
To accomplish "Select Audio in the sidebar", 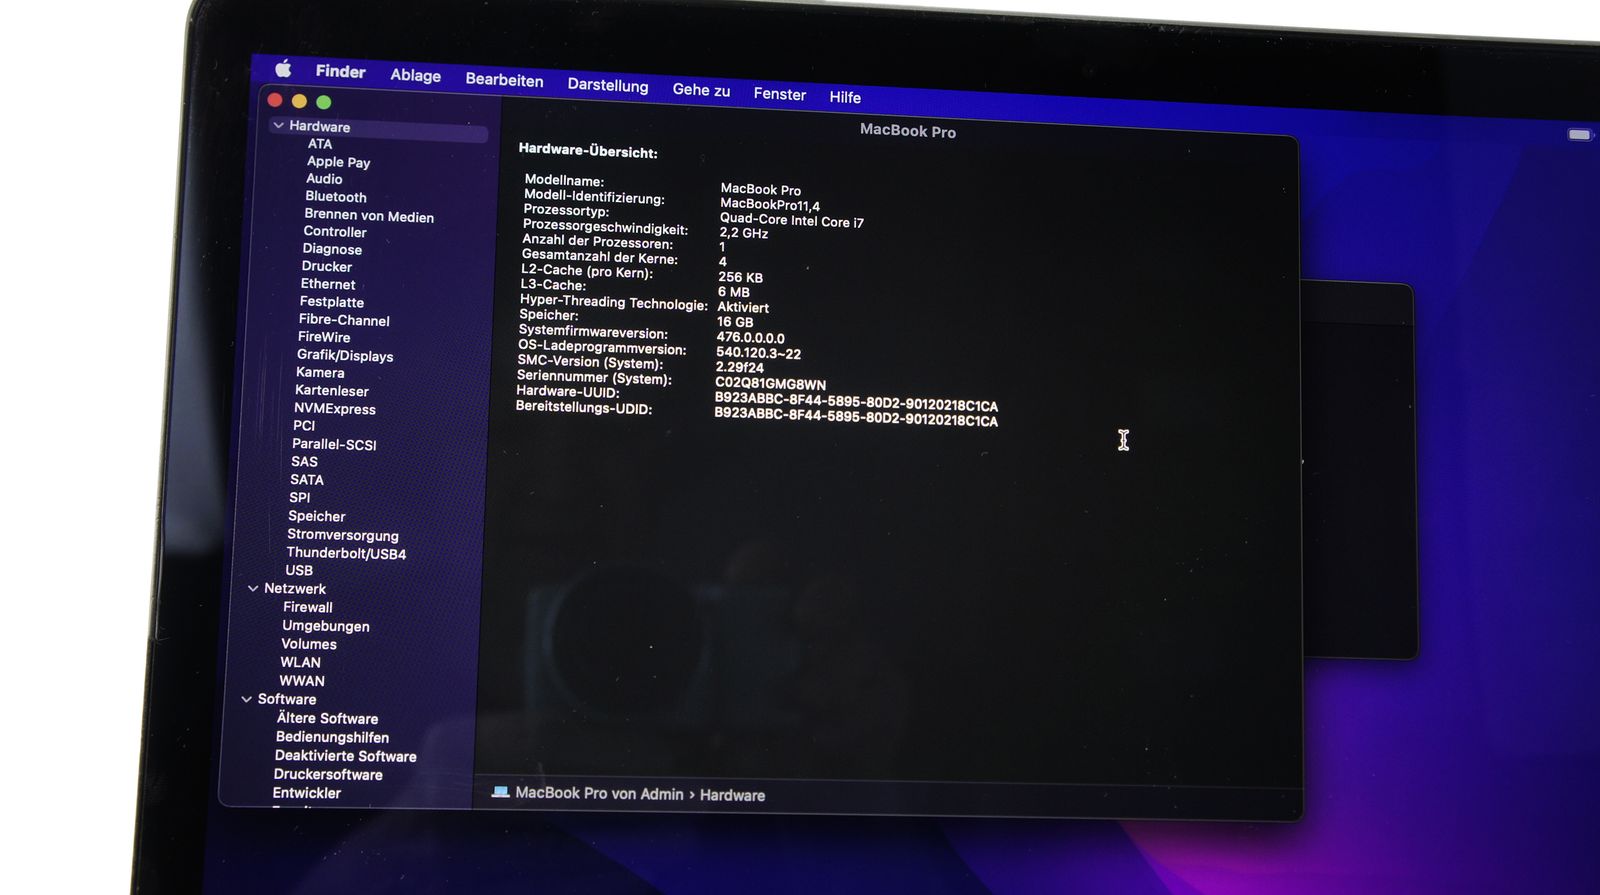I will pyautogui.click(x=324, y=179).
